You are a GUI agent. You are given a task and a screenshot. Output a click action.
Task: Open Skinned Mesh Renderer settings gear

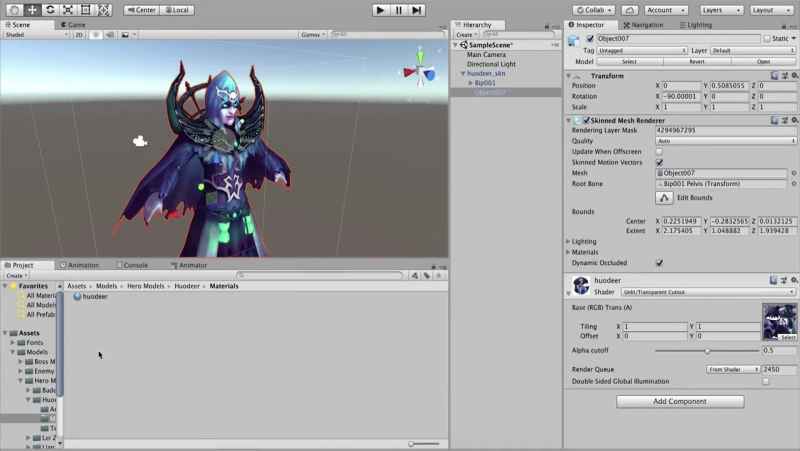[794, 120]
